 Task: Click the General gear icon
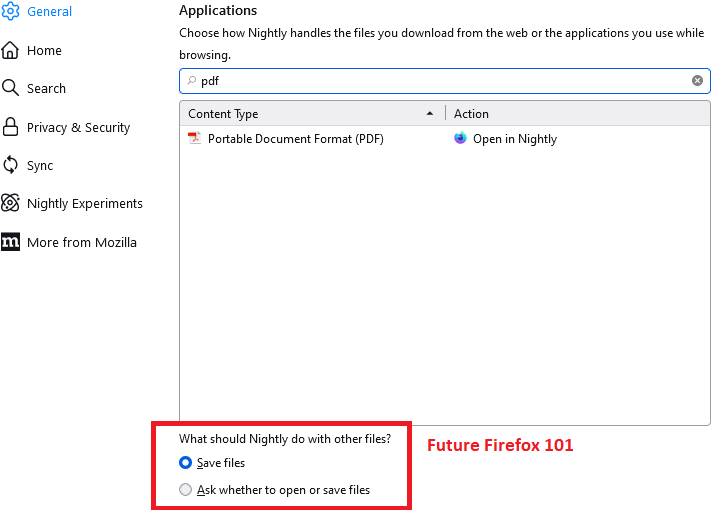11,12
